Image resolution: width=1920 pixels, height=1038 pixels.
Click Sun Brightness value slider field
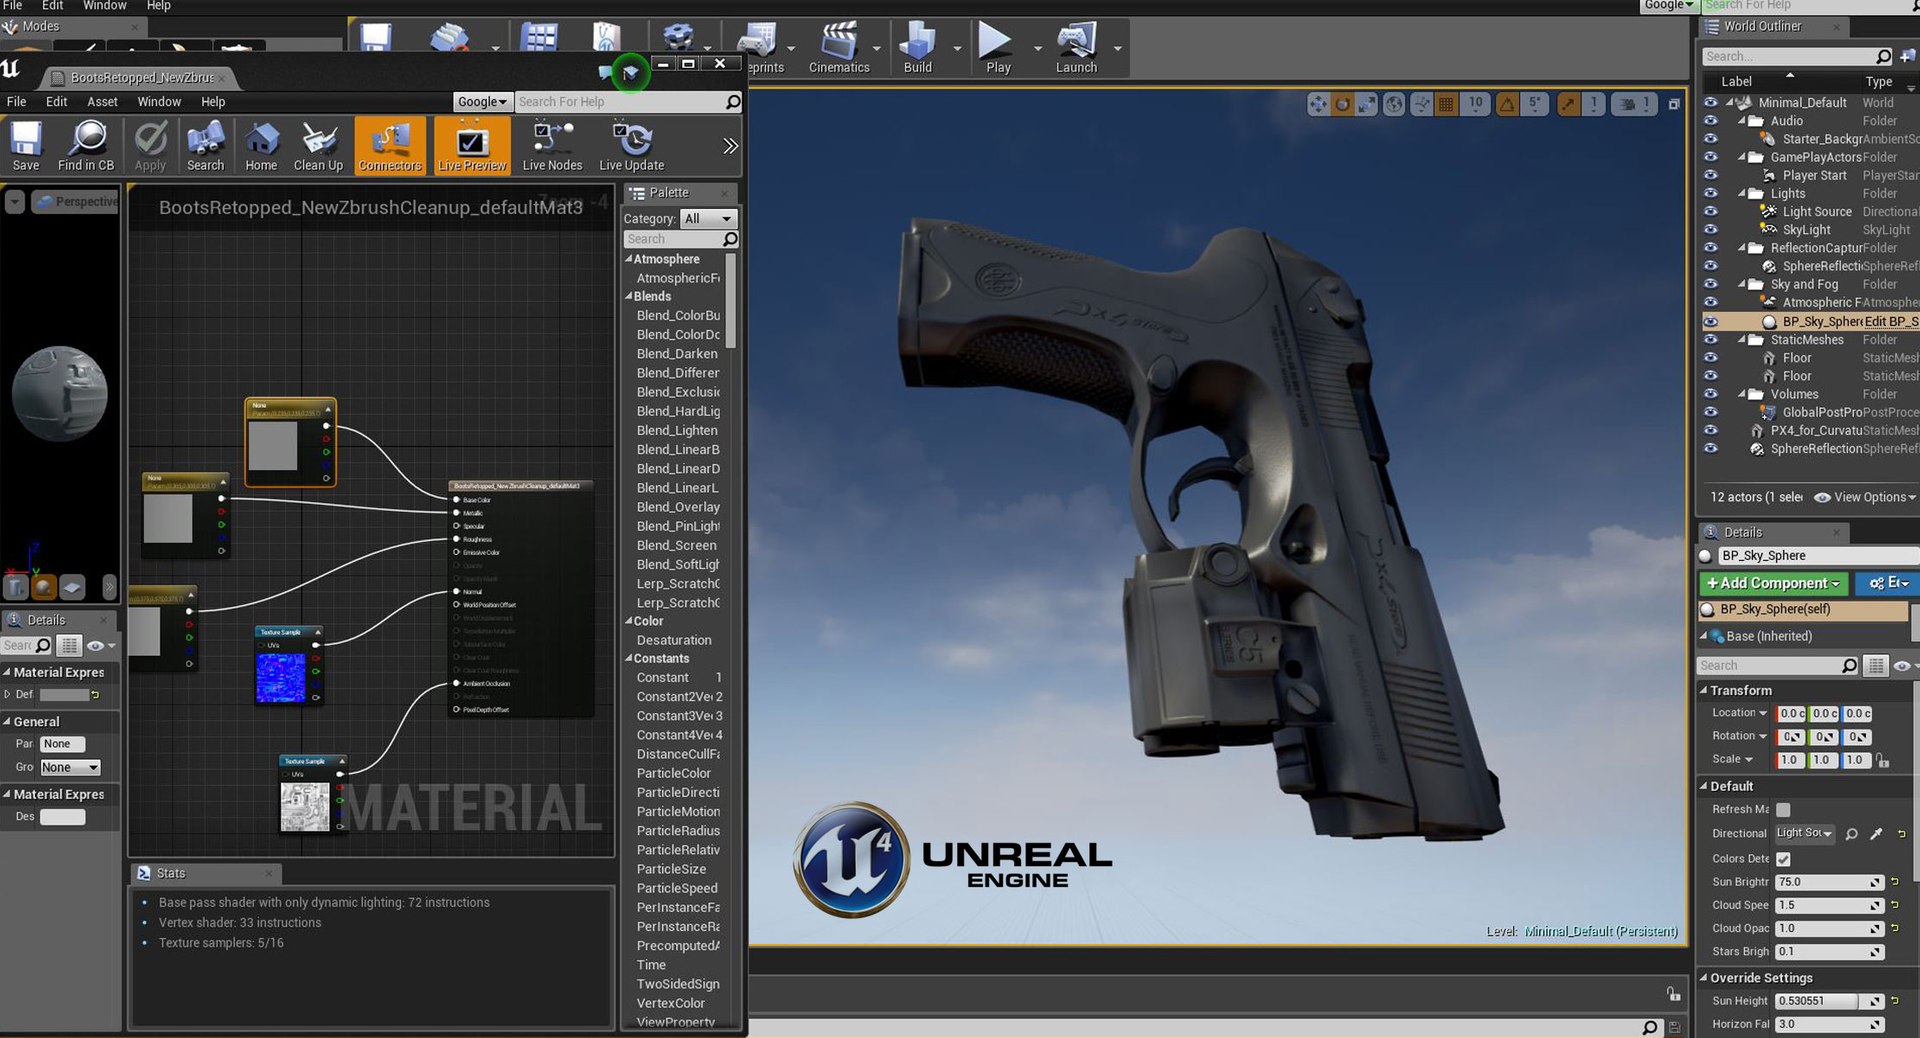[x=1829, y=882]
